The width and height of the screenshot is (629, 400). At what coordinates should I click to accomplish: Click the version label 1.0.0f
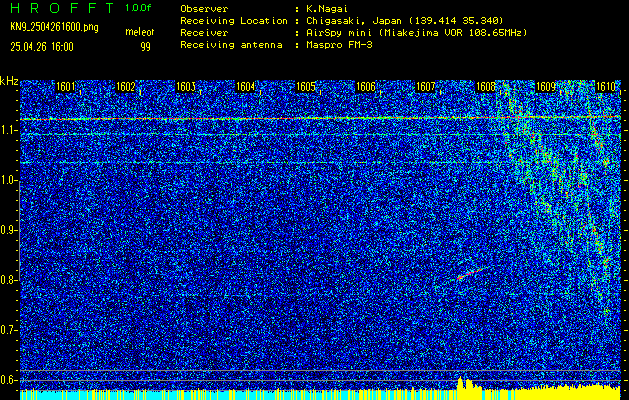(138, 8)
